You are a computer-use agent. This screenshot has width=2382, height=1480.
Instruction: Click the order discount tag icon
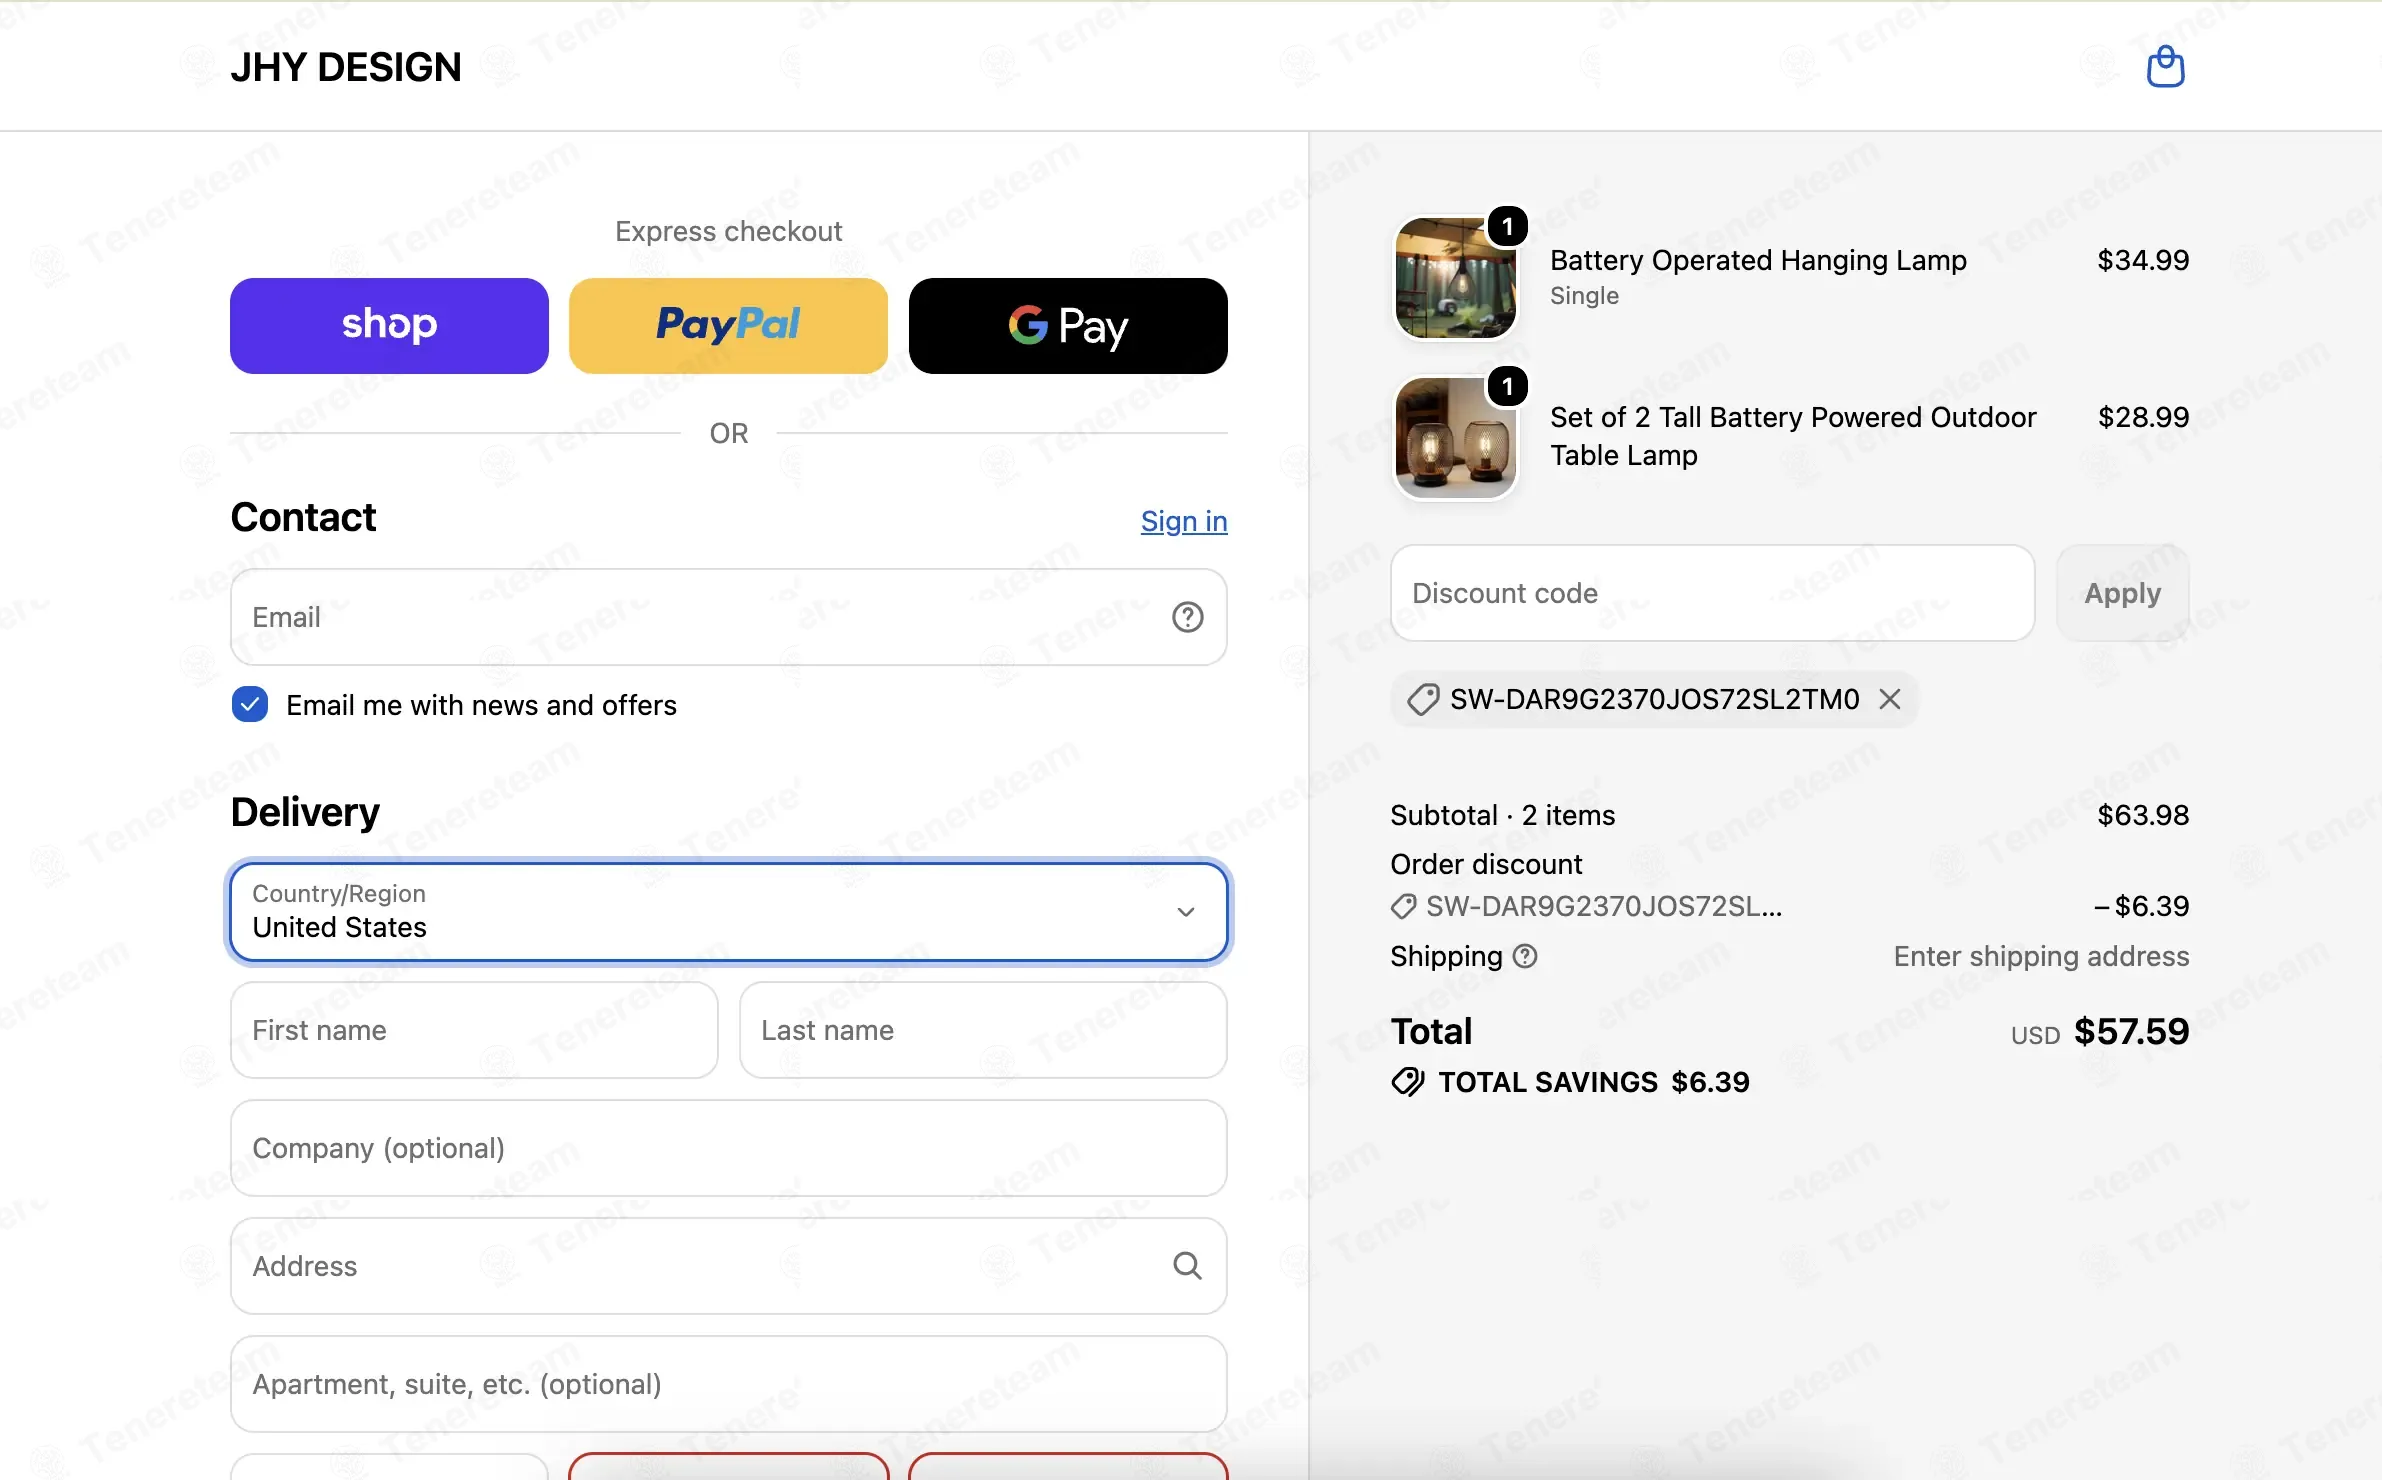(1403, 907)
